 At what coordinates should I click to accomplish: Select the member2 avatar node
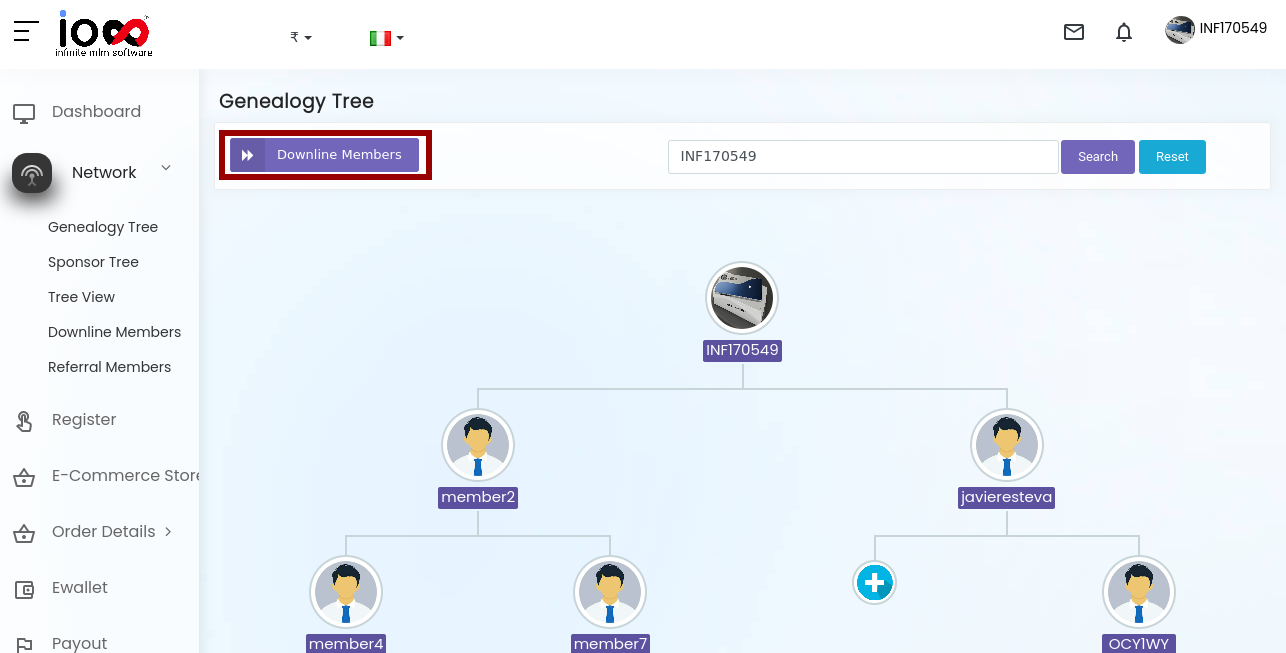tap(478, 445)
